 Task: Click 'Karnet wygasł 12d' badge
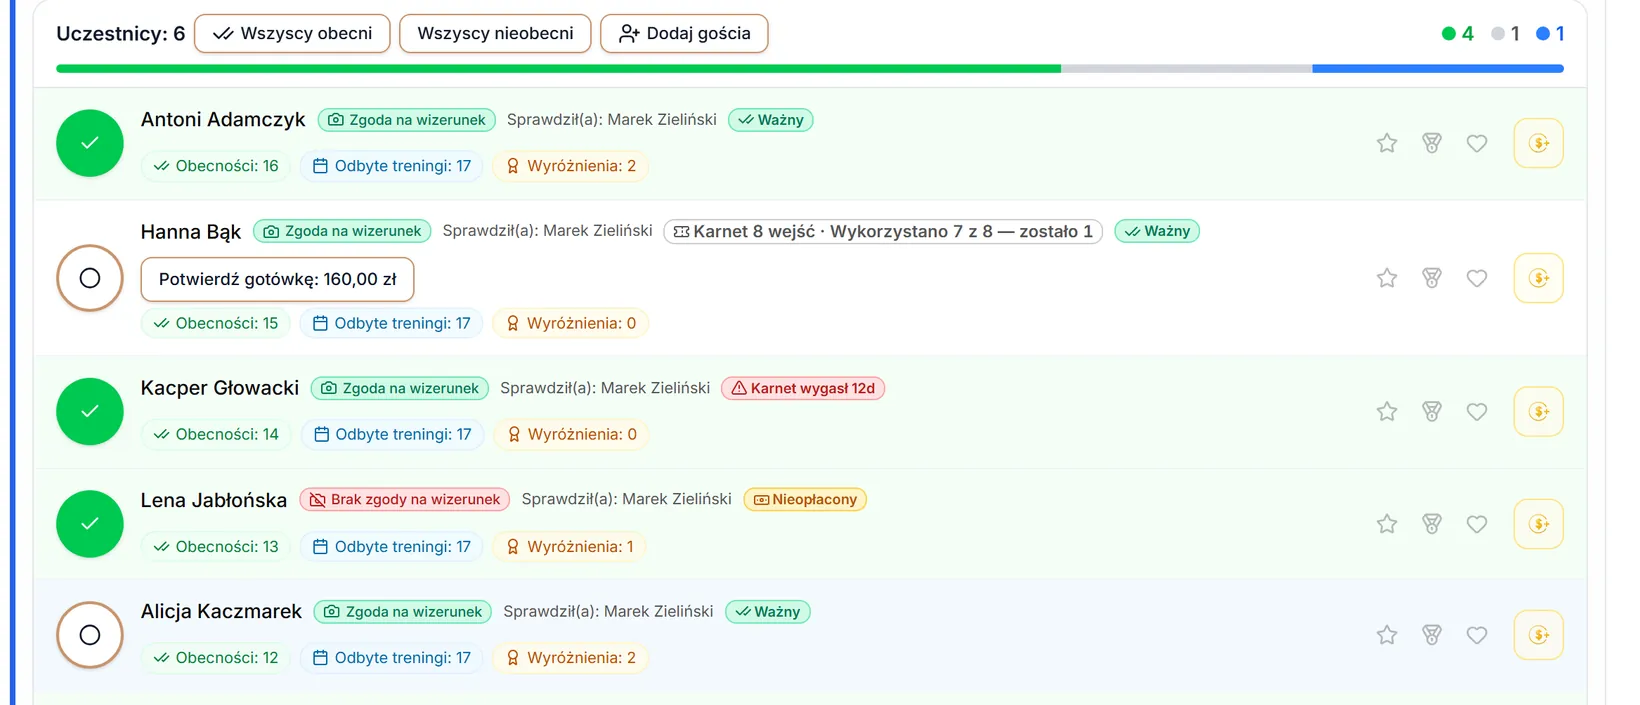(x=803, y=388)
